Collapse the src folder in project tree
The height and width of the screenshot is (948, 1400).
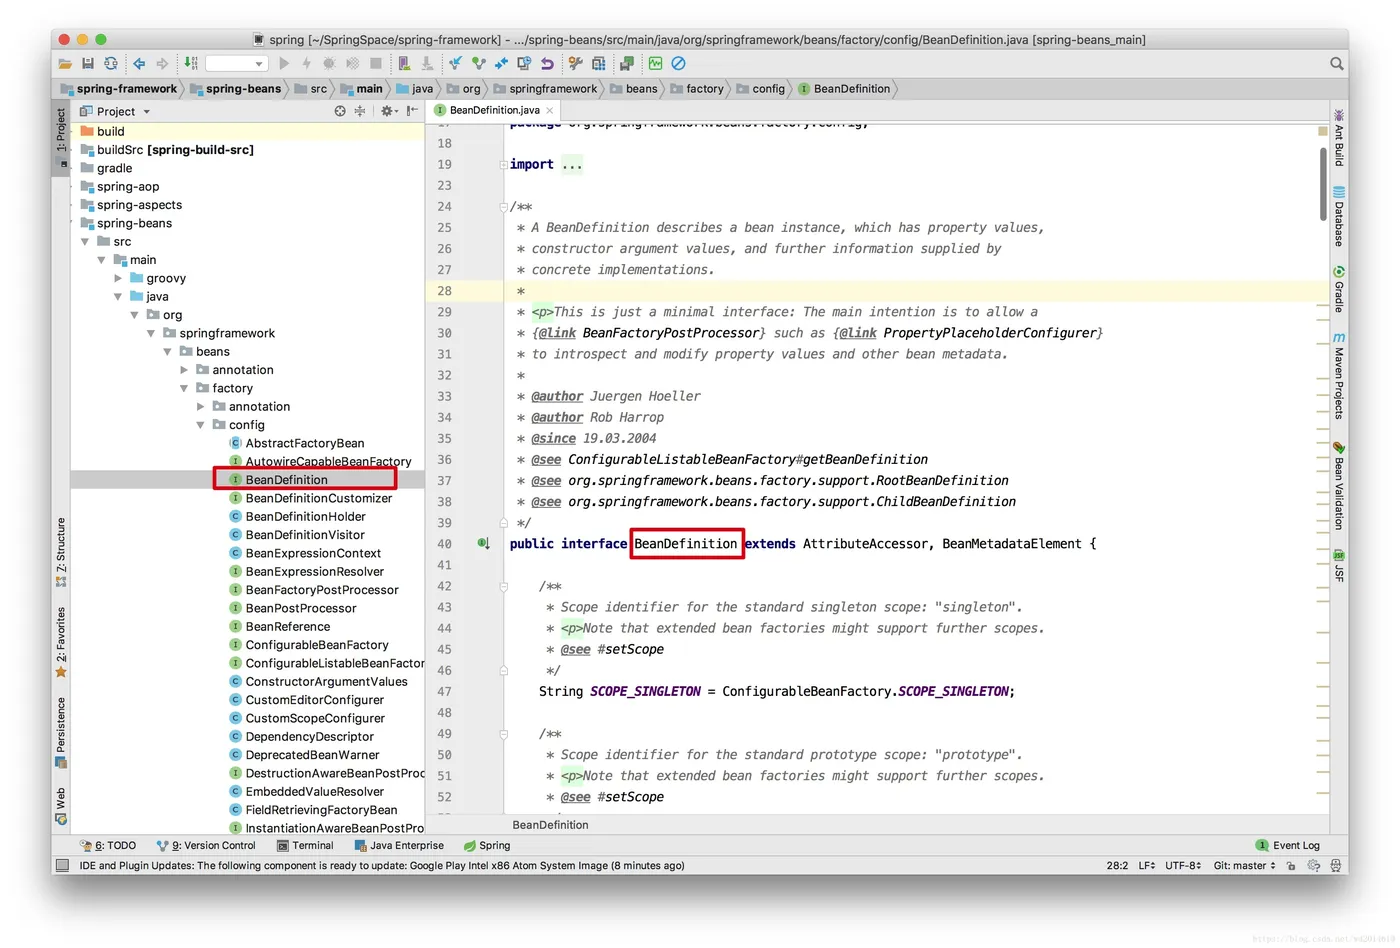click(85, 242)
